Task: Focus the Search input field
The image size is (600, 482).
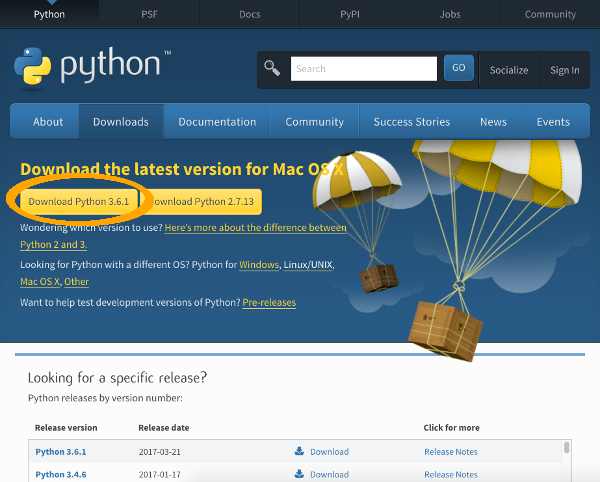Action: pos(364,69)
